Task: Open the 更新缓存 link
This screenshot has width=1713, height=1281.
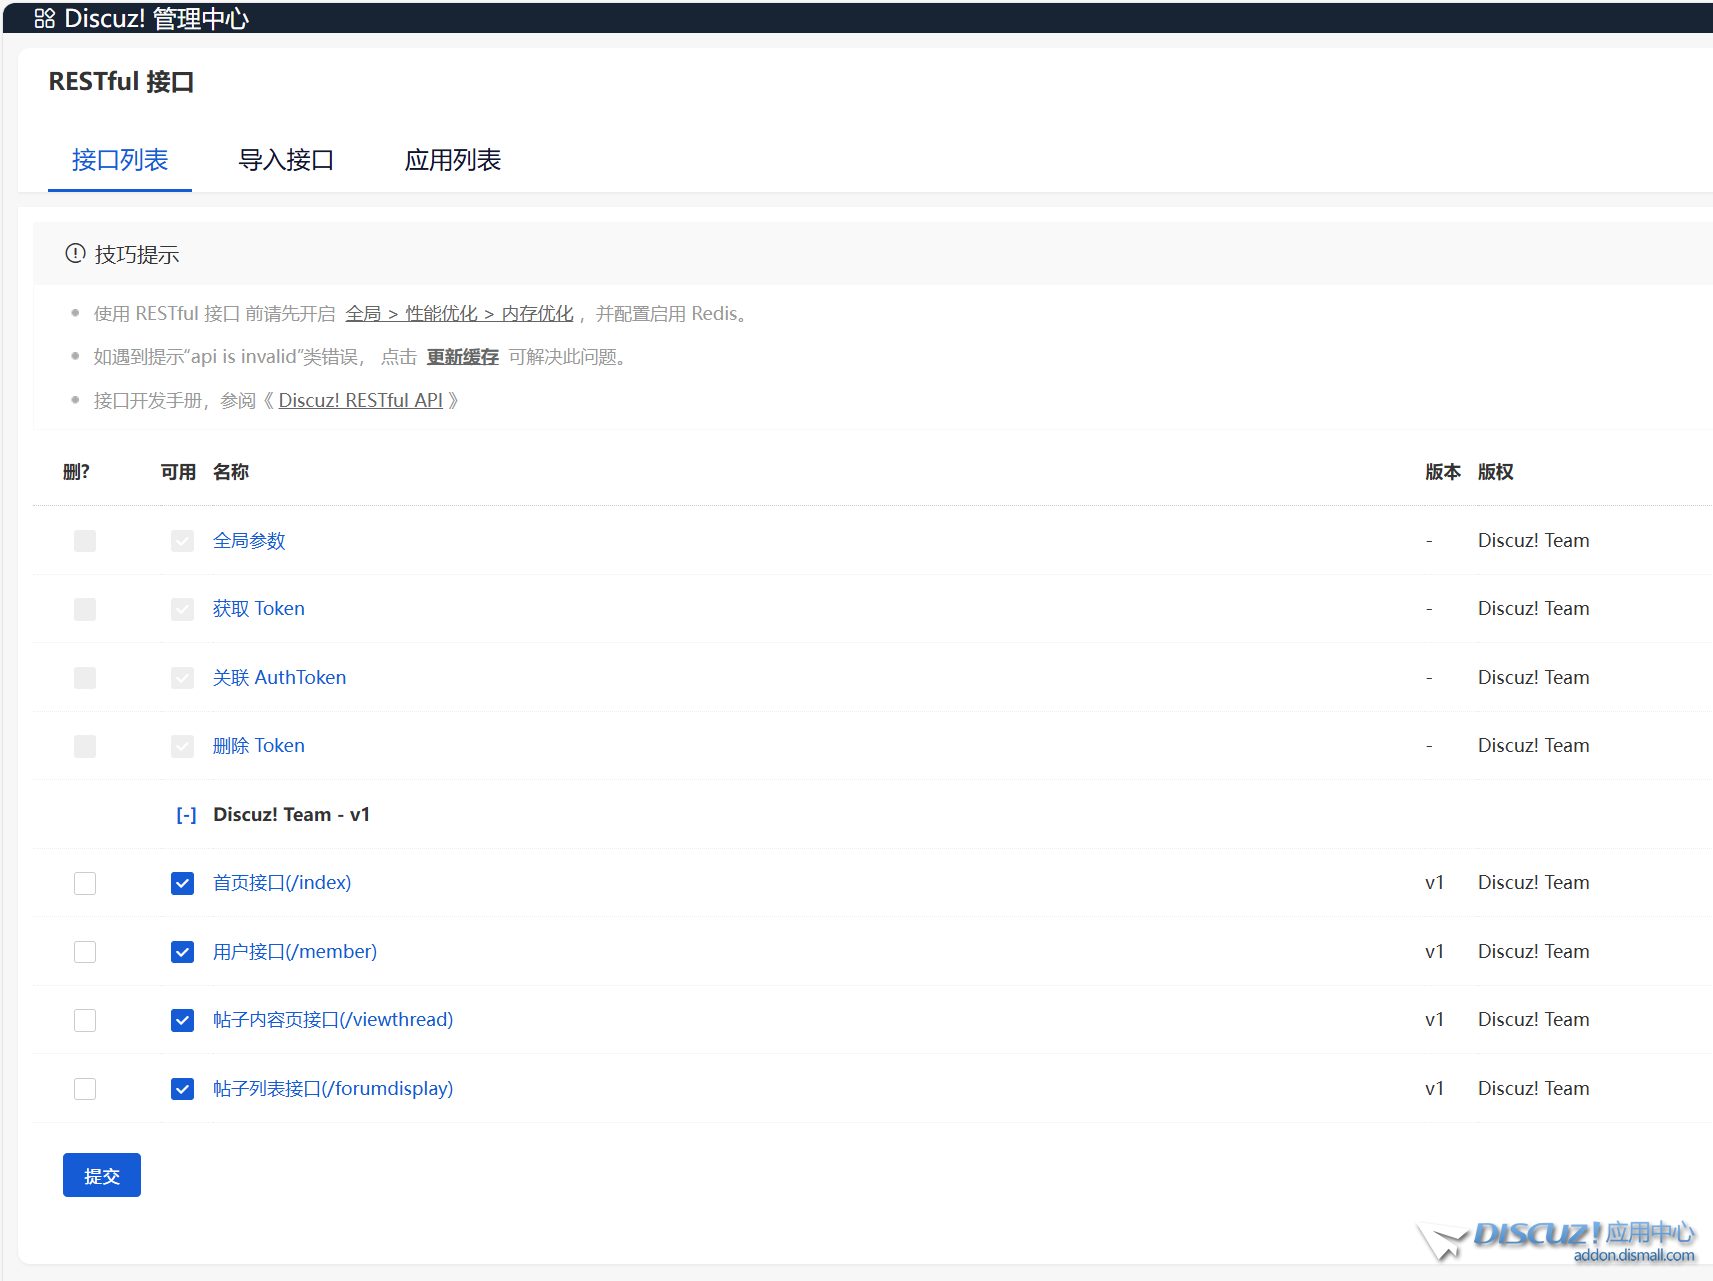Action: [462, 357]
